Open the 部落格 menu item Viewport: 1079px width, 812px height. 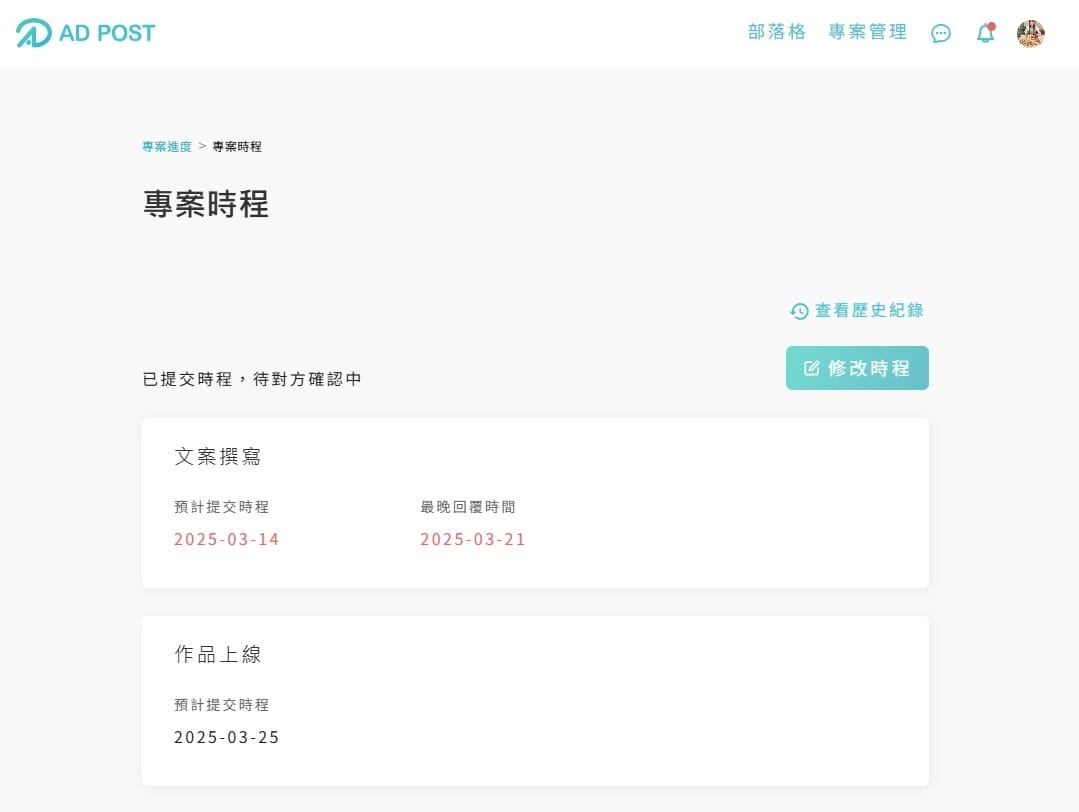click(776, 32)
